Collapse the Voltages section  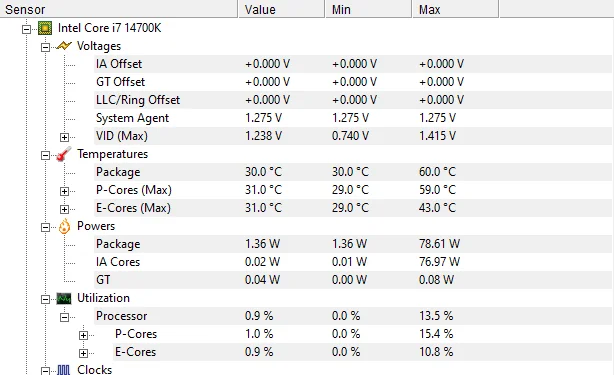click(45, 47)
